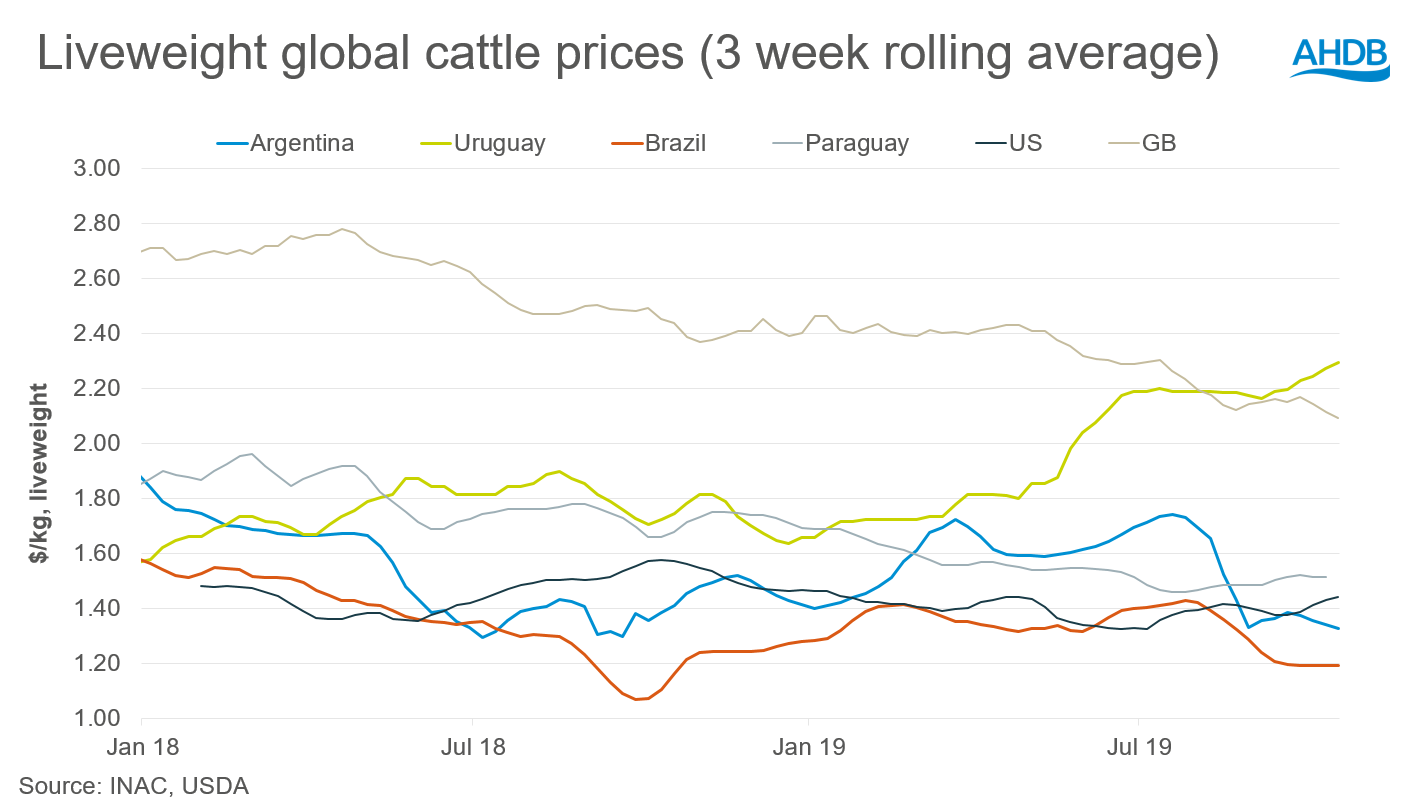Click the Source: INAC, USDA text
Viewport: 1415px width, 811px height.
coord(134,786)
